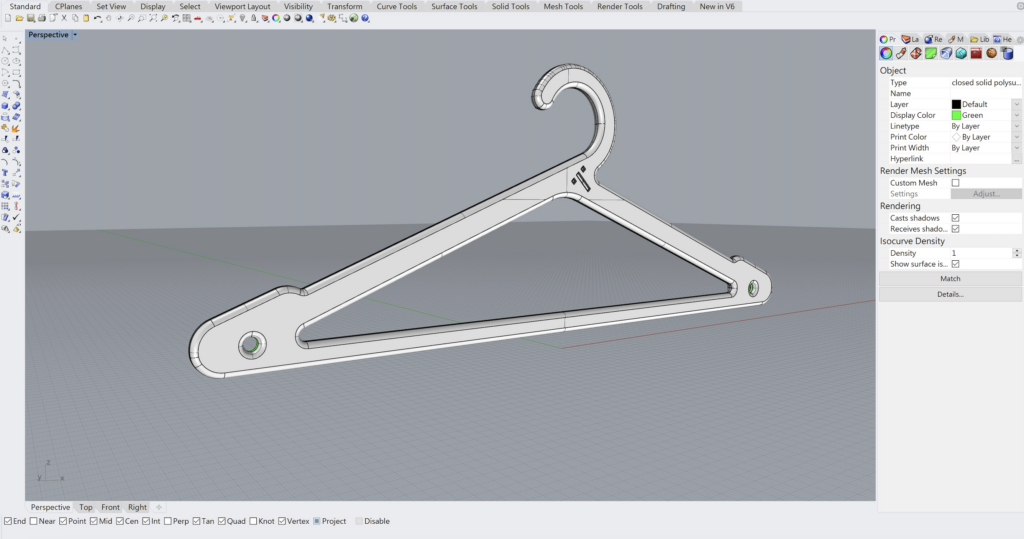Toggle the Casts shadows checkbox
This screenshot has width=1024, height=539.
955,218
